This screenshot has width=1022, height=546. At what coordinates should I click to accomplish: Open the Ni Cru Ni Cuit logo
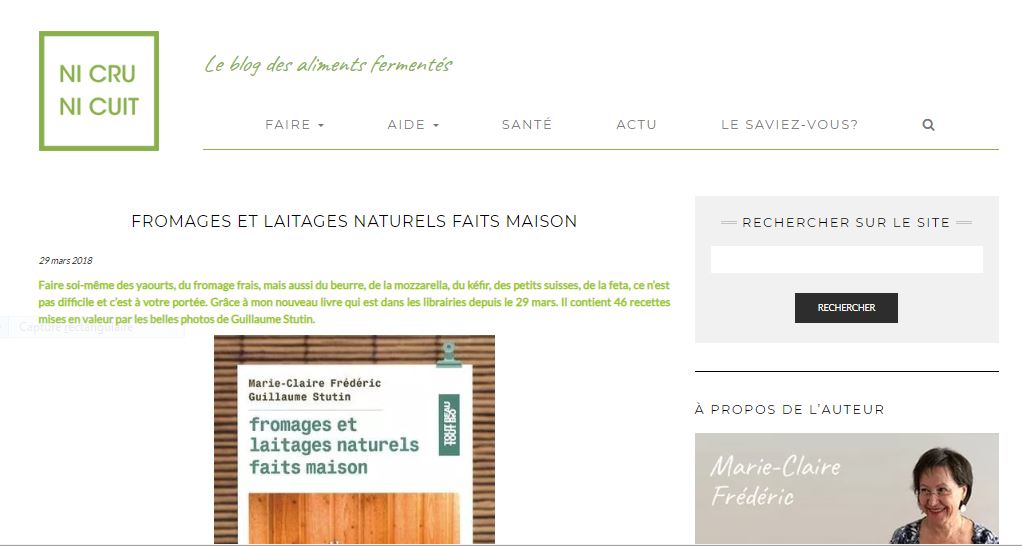click(99, 91)
